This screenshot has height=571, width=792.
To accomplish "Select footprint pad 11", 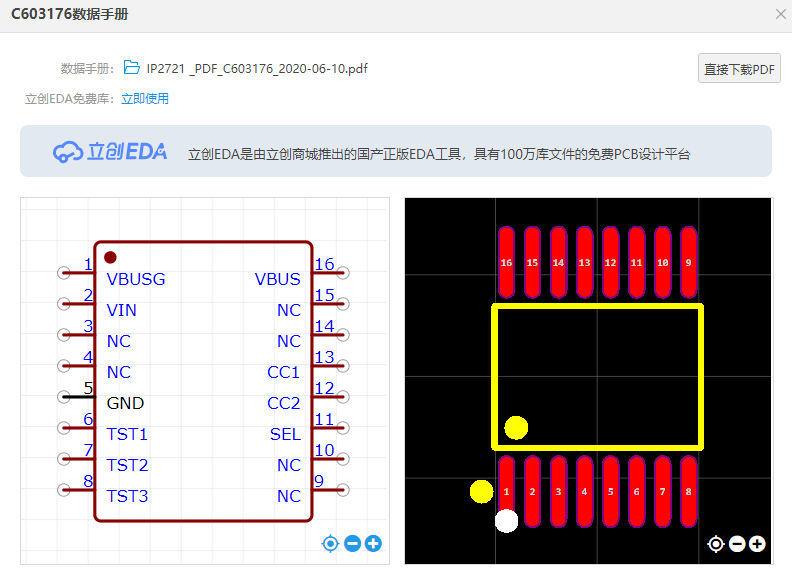I will [x=636, y=262].
